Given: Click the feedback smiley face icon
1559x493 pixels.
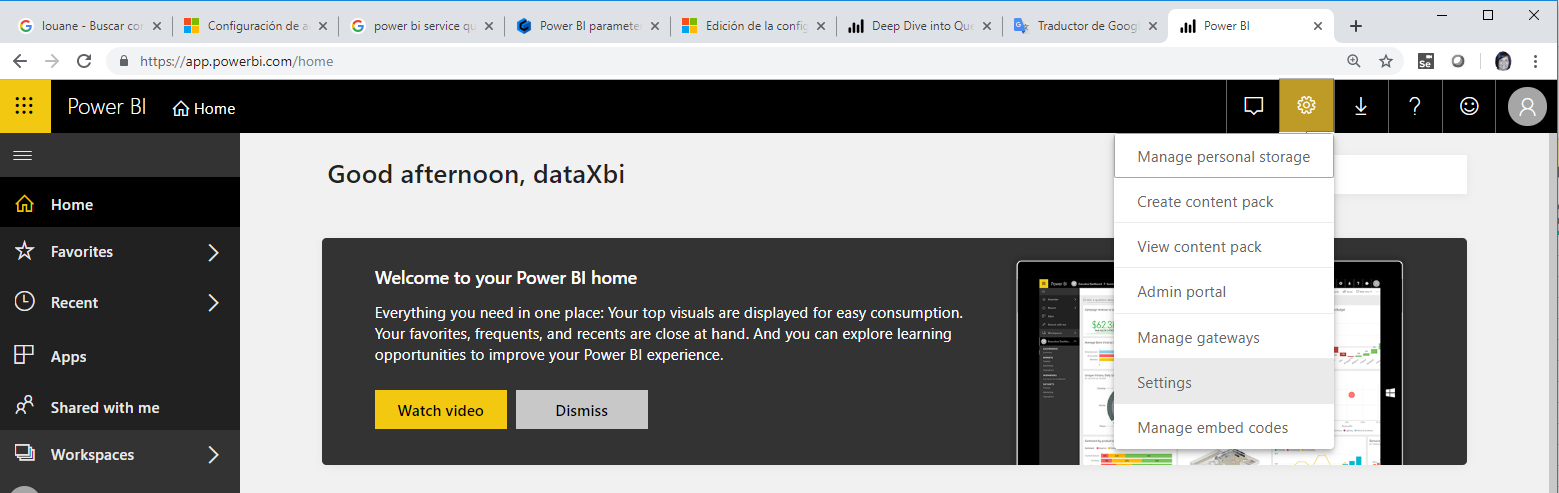Looking at the screenshot, I should point(1469,106).
